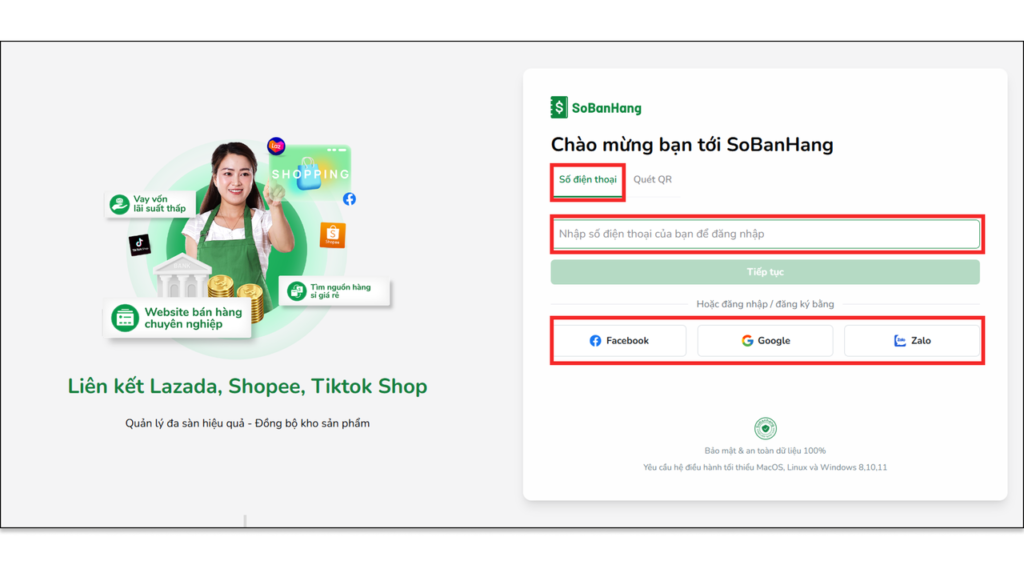
Task: Click the TikTok Shop icon
Action: tap(140, 245)
